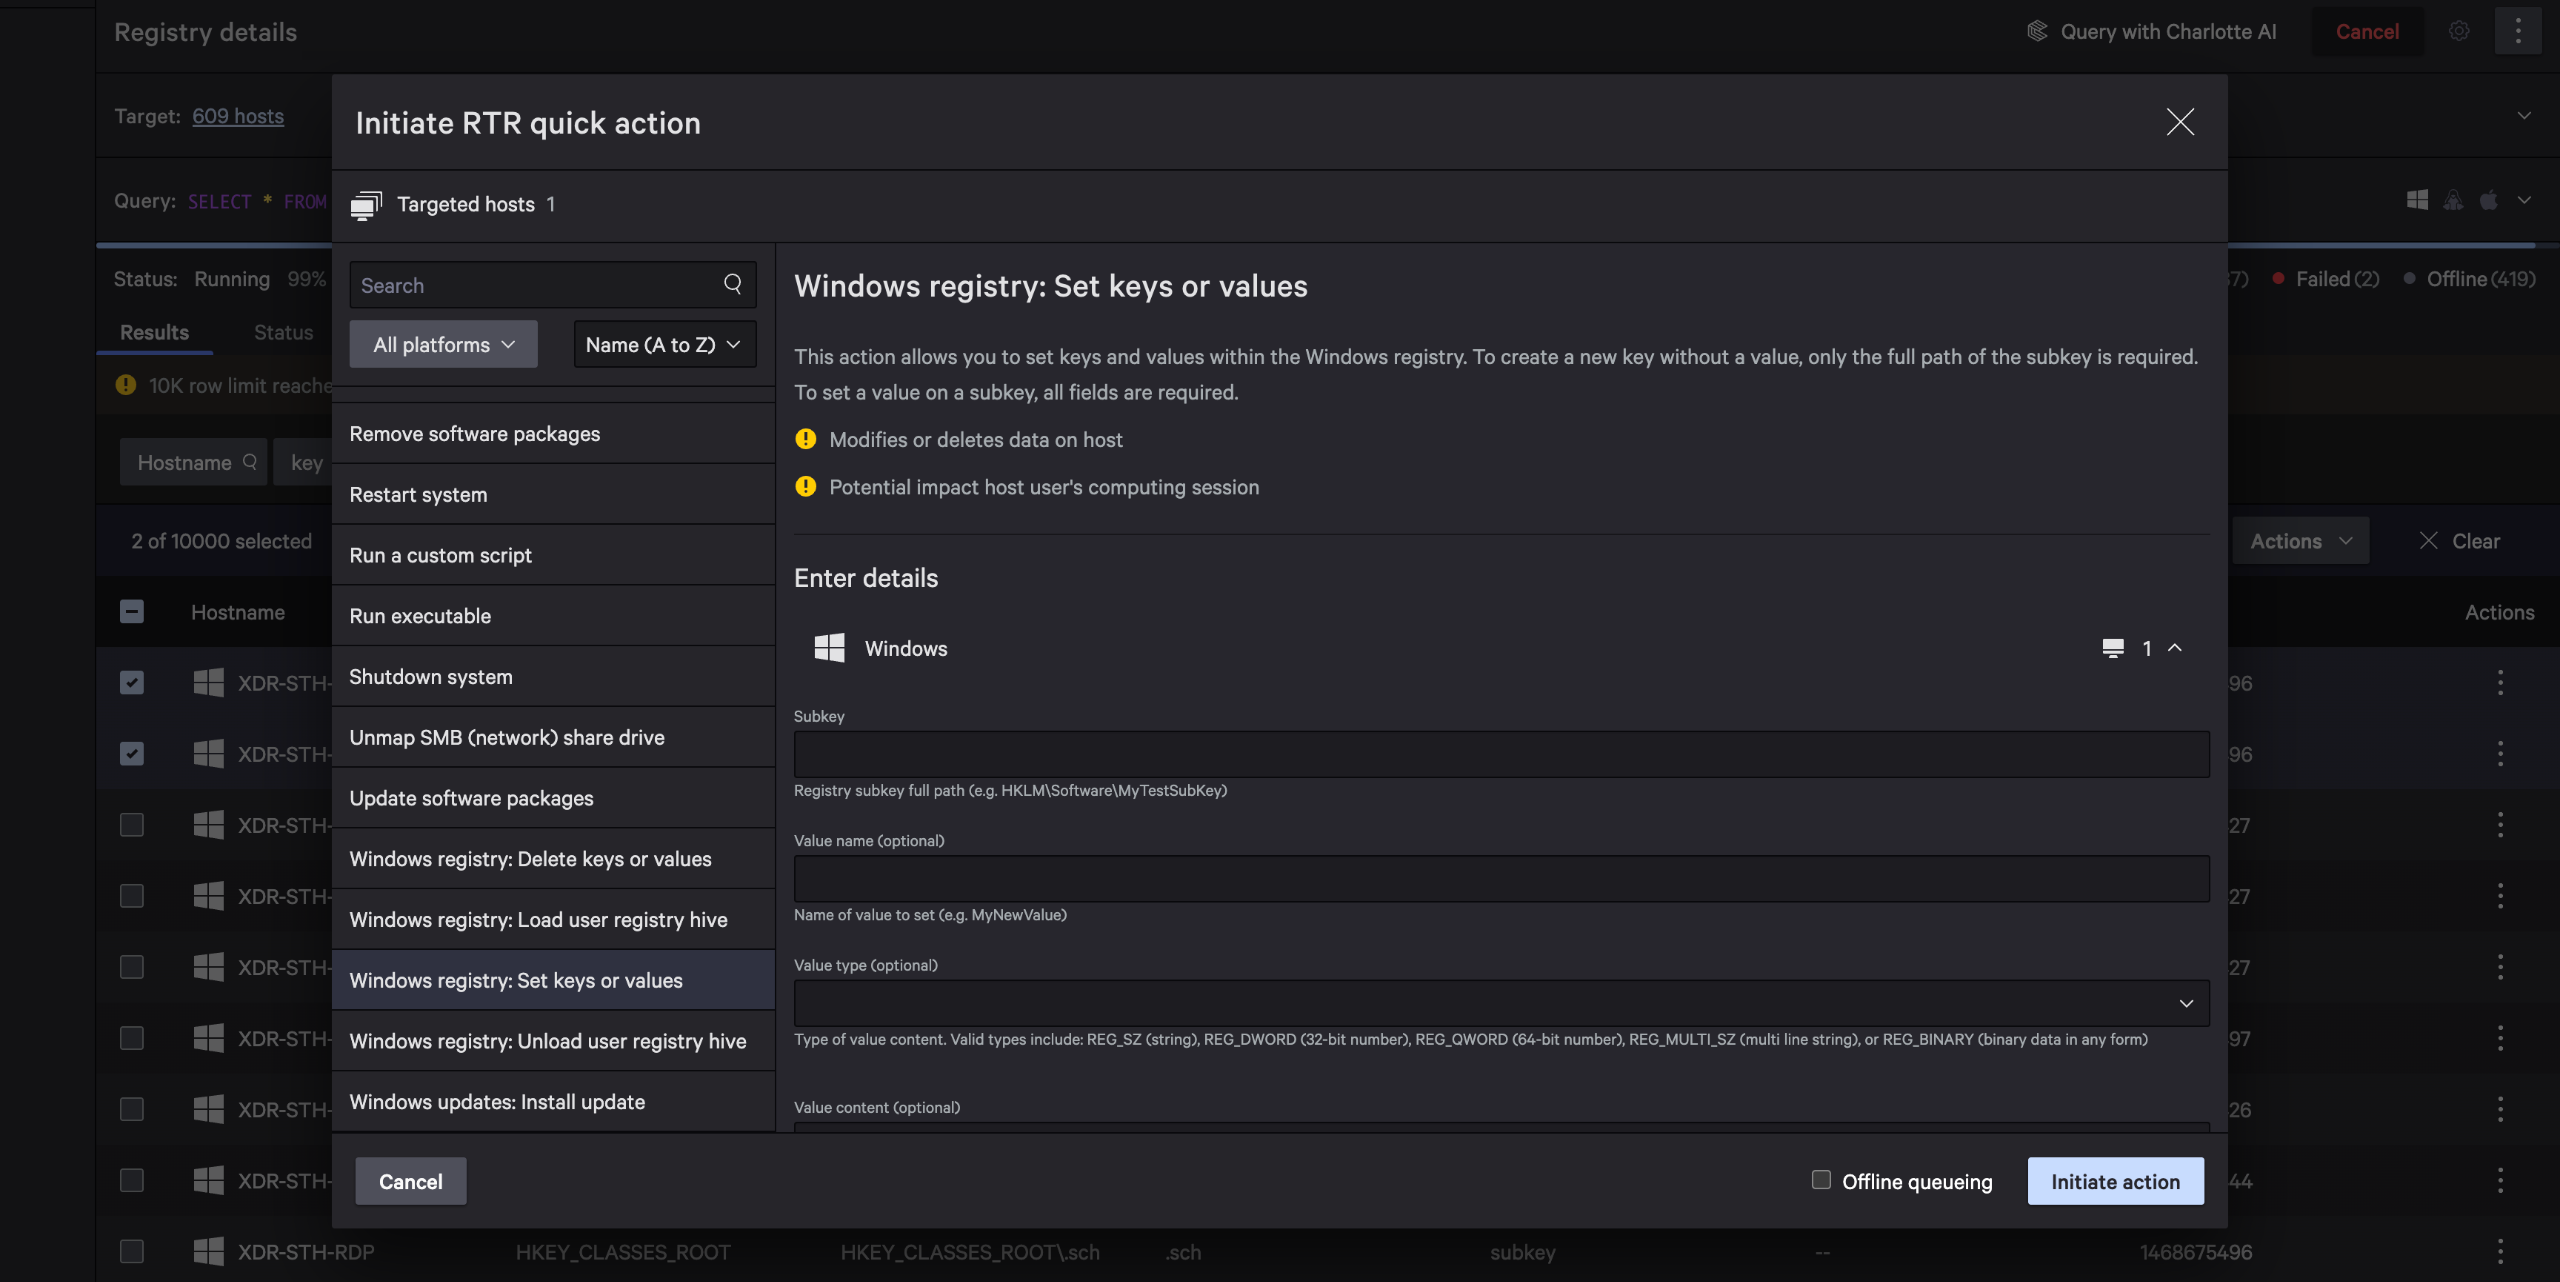Click the Charlotte AI query icon

(2037, 32)
